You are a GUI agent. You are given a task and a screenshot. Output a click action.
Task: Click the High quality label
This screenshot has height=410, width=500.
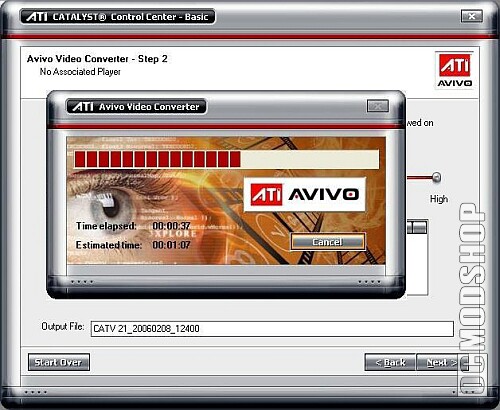439,199
